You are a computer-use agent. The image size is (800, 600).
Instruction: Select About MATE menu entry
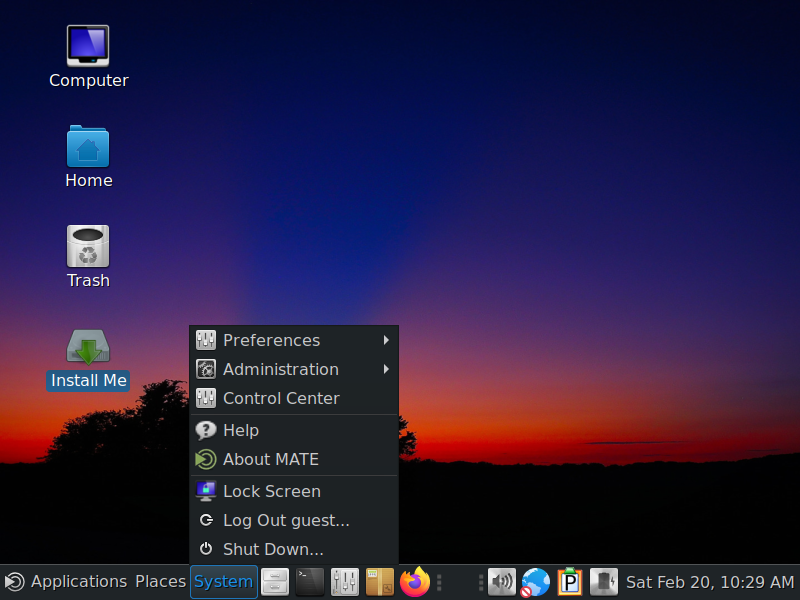tap(294, 460)
